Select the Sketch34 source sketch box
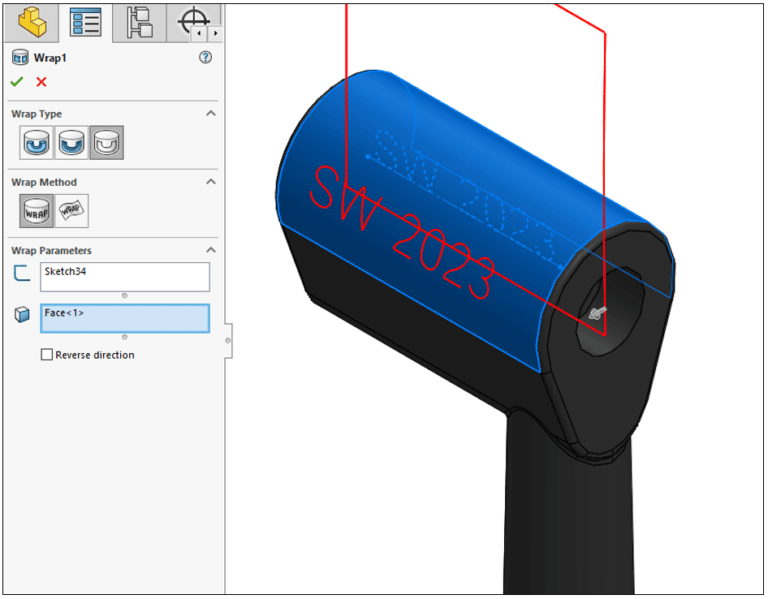The width and height of the screenshot is (768, 599). tap(125, 277)
